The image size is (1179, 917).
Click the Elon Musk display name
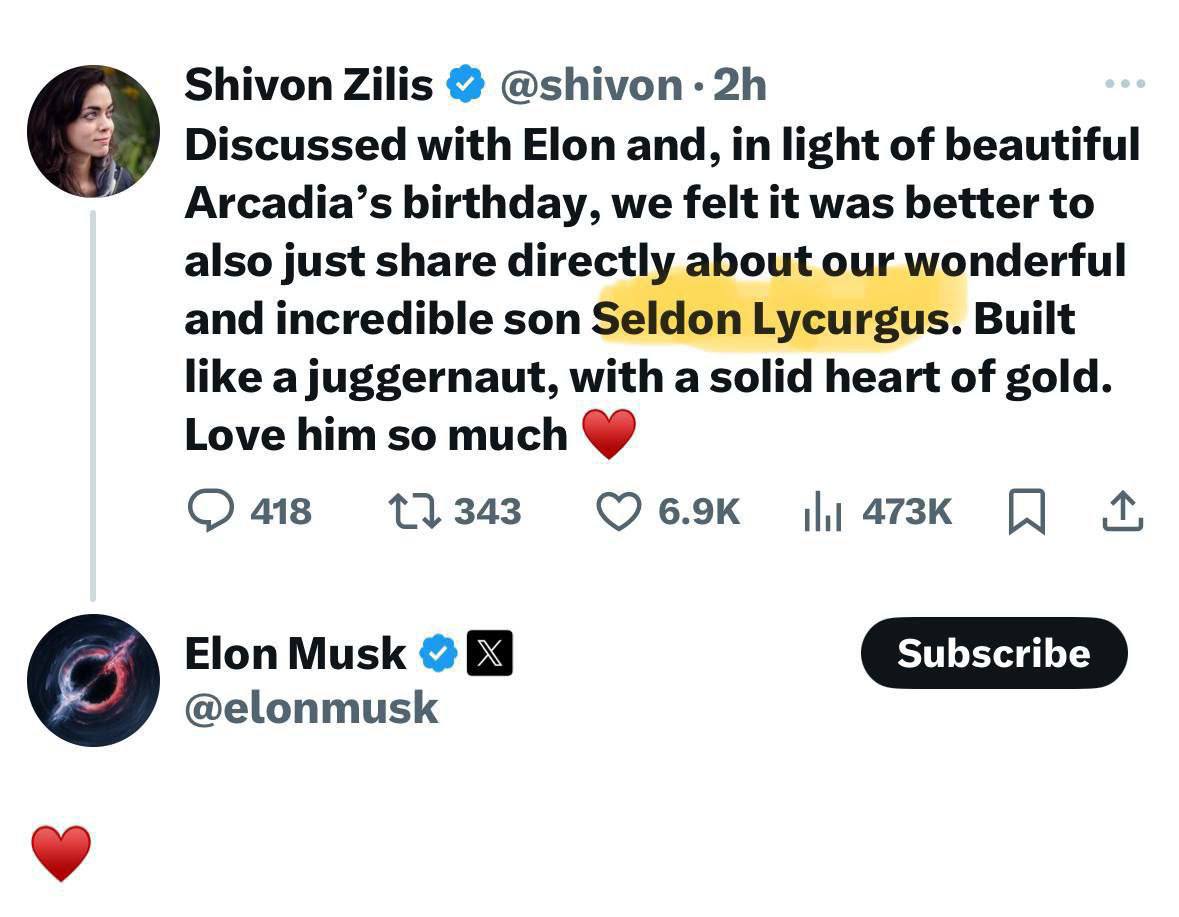pyautogui.click(x=295, y=654)
